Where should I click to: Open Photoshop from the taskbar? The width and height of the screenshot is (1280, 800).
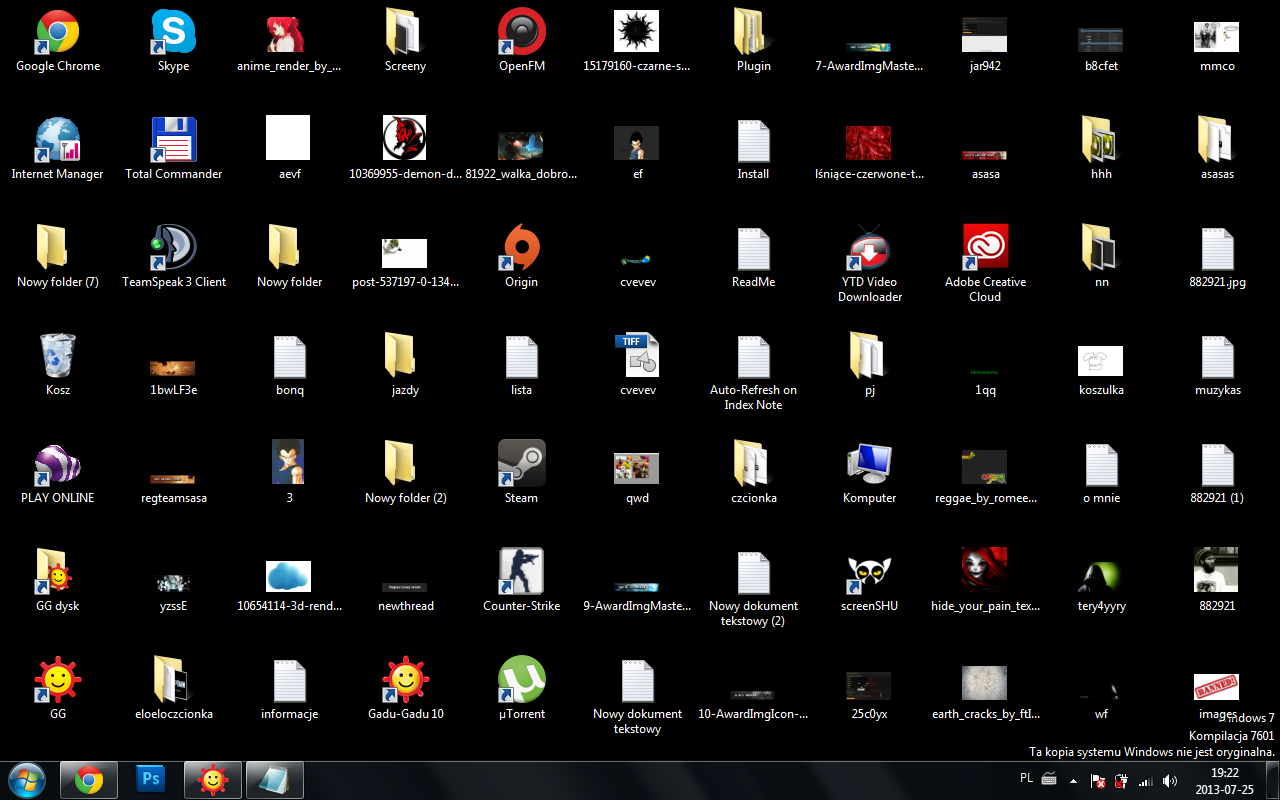[x=151, y=779]
